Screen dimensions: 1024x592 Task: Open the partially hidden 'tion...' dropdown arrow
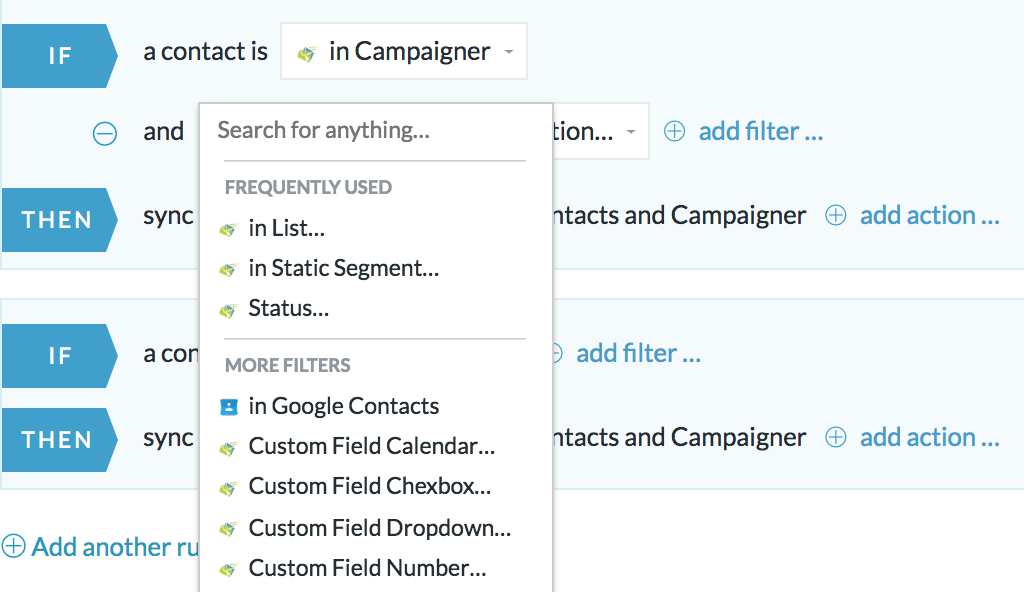[631, 132]
